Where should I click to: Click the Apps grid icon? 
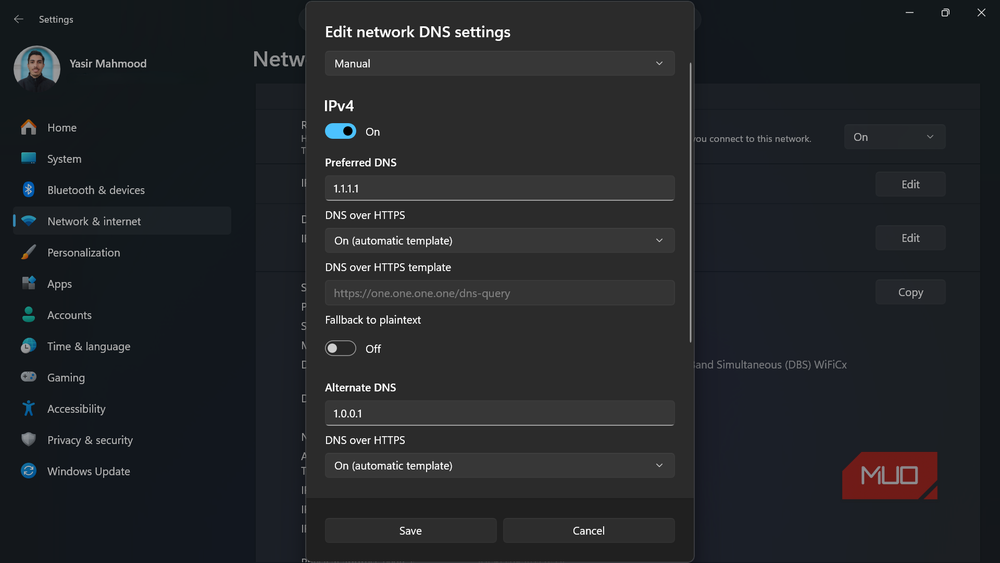(x=28, y=283)
